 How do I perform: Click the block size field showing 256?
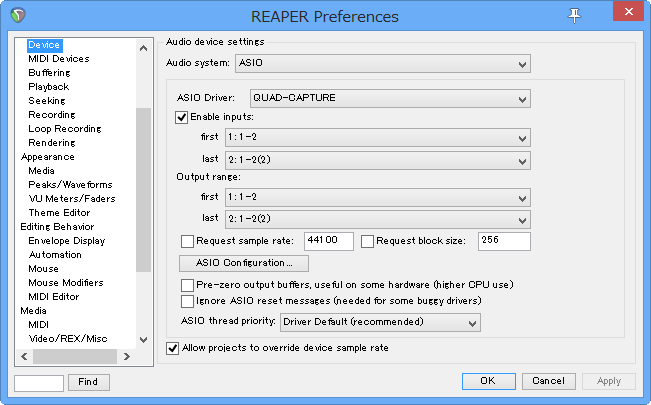click(504, 241)
